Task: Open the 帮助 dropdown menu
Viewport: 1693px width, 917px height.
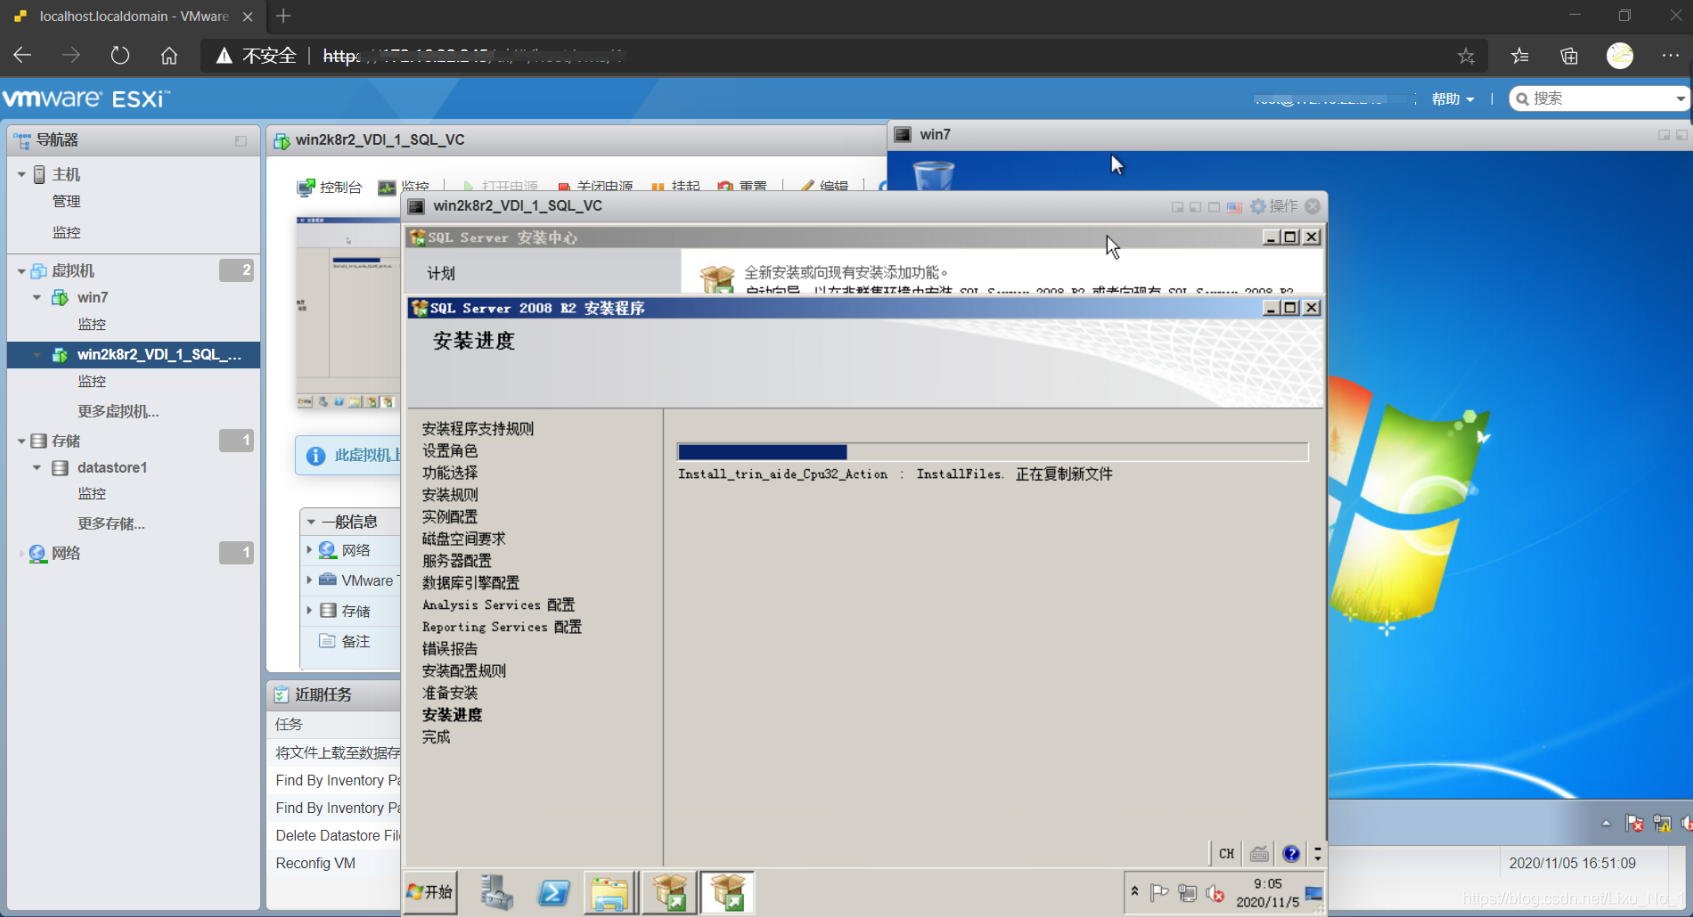Action: point(1453,99)
